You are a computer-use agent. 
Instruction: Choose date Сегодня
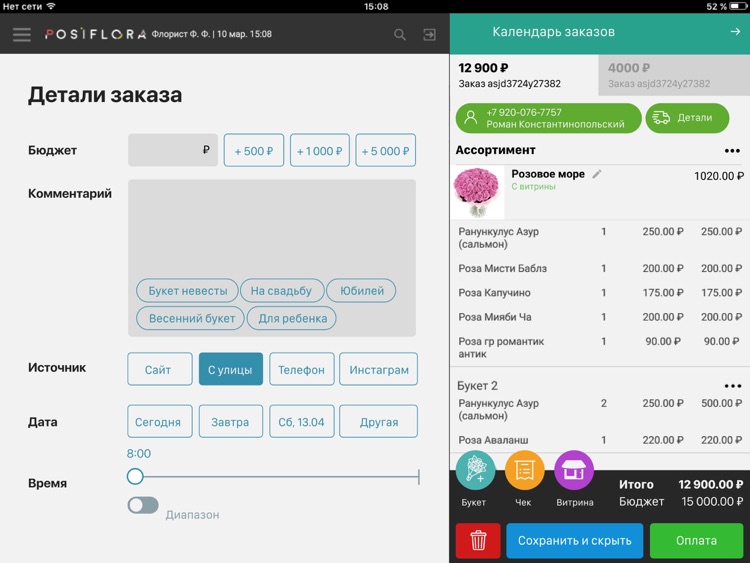click(x=160, y=421)
